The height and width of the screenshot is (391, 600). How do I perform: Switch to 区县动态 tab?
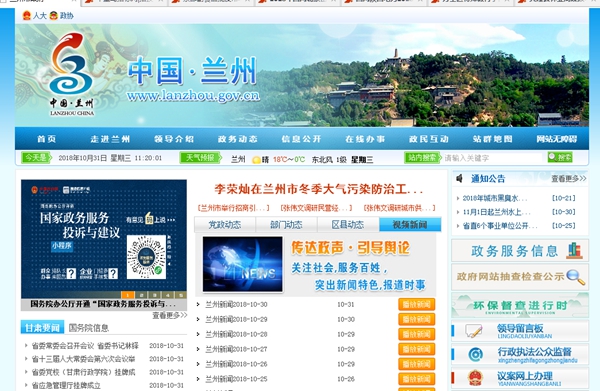coord(348,225)
